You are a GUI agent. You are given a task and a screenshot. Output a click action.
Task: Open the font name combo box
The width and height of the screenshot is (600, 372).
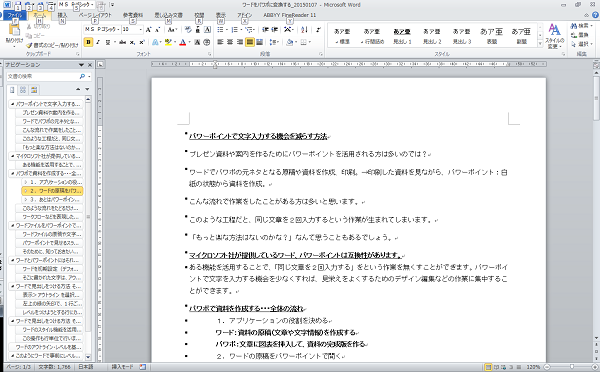(102, 29)
